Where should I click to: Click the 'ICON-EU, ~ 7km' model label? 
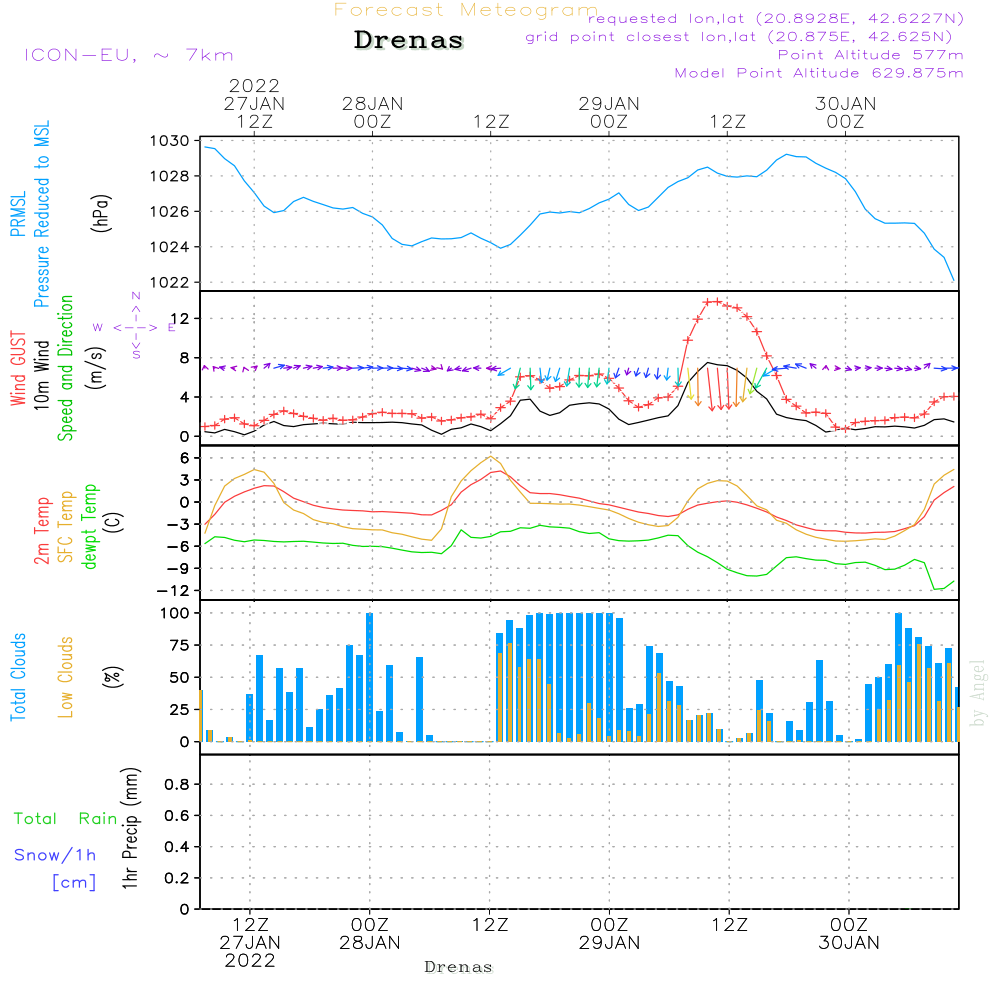tap(129, 55)
